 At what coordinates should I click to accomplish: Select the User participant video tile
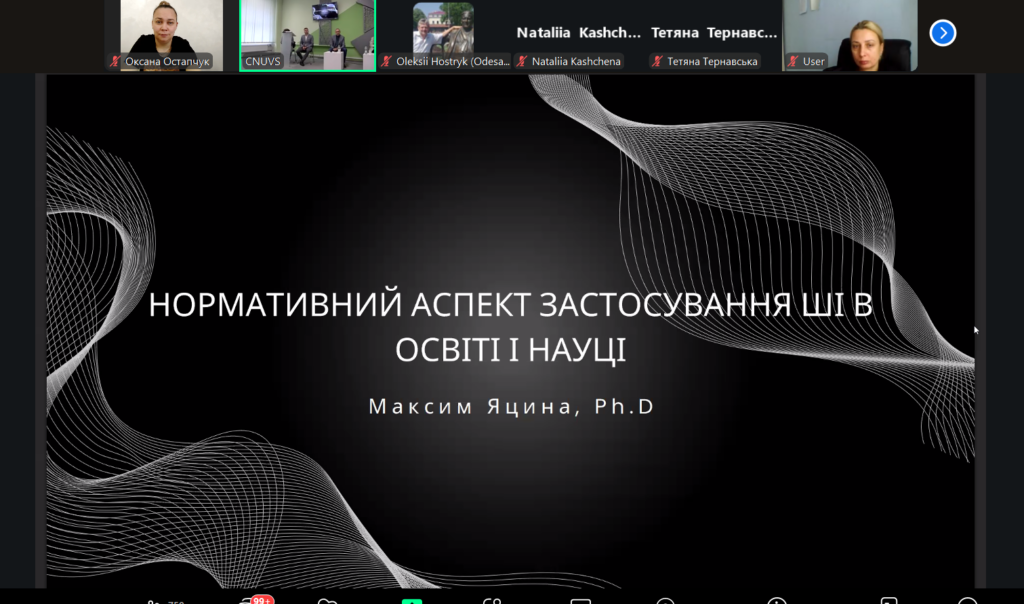click(849, 28)
